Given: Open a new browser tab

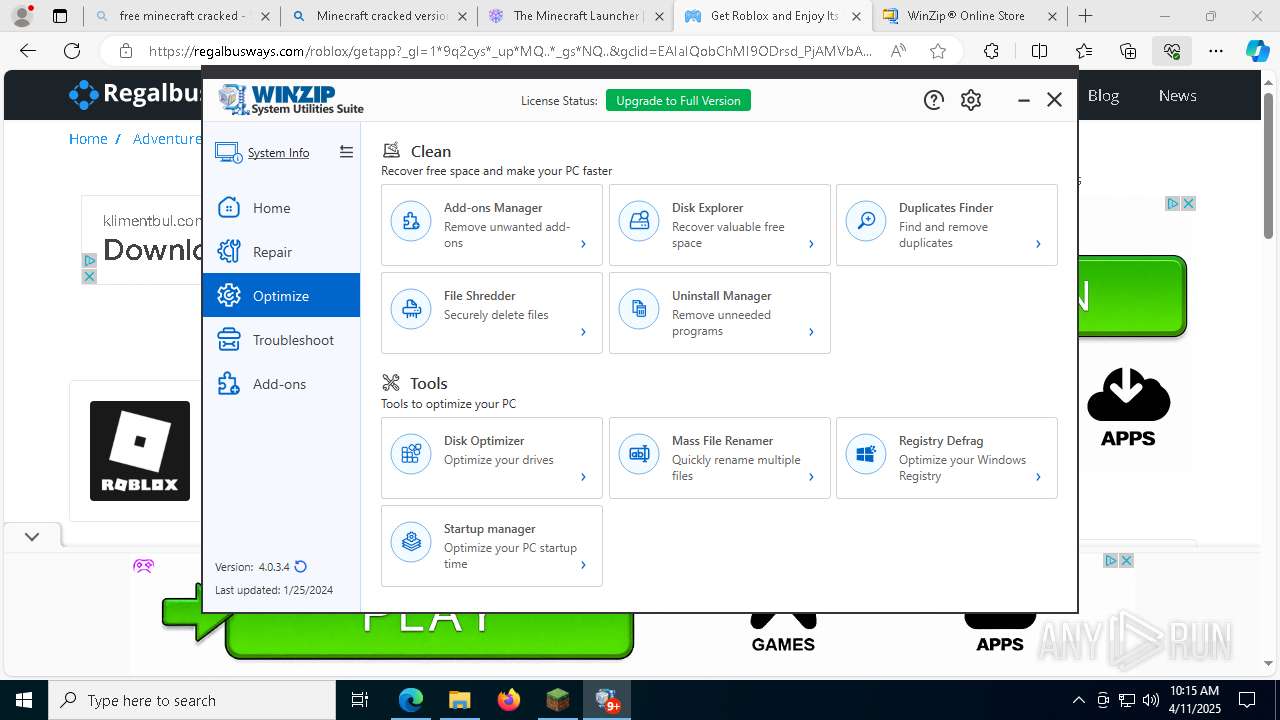Looking at the screenshot, I should click(x=1085, y=16).
